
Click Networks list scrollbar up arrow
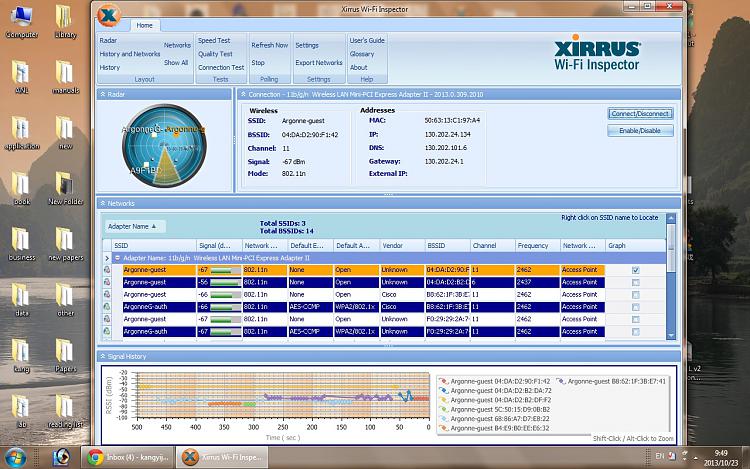click(671, 218)
